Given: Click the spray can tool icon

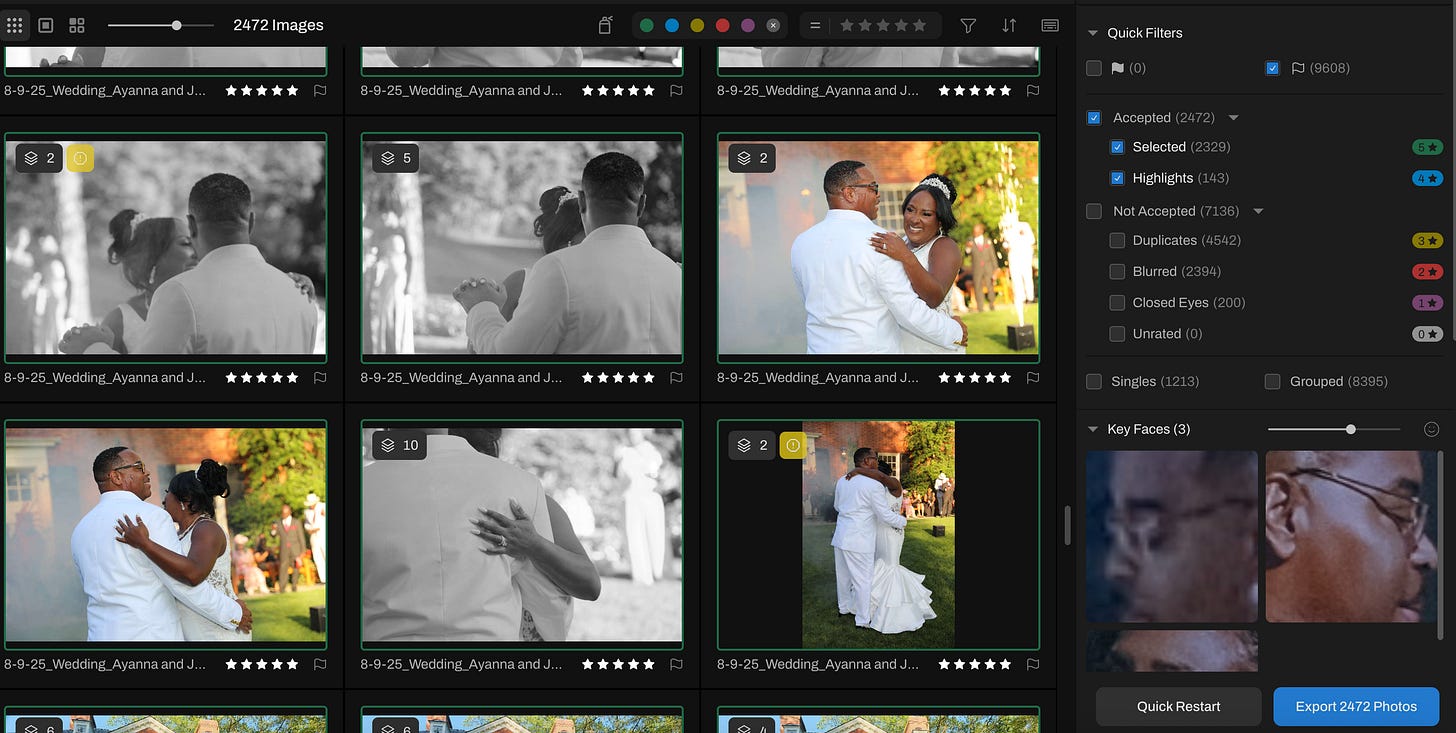Looking at the screenshot, I should point(605,25).
